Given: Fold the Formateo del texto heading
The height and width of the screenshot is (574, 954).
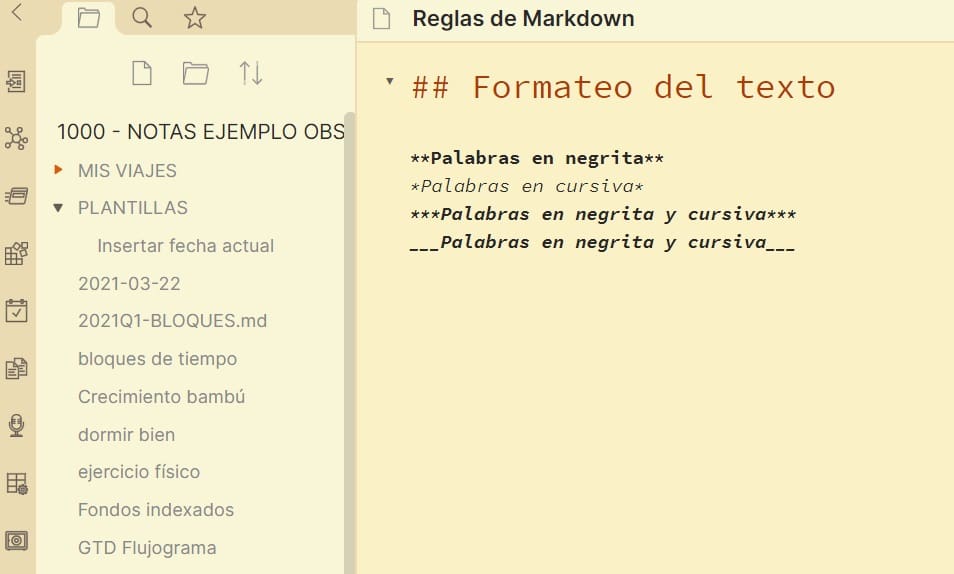Looking at the screenshot, I should click(x=389, y=80).
